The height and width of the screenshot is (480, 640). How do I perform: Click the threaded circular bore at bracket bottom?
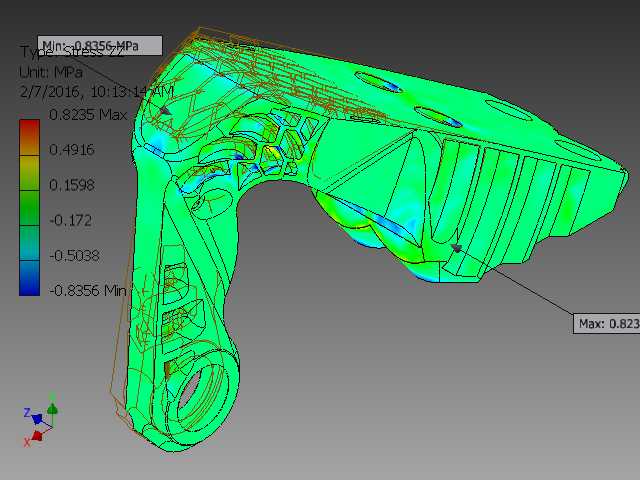(201, 398)
